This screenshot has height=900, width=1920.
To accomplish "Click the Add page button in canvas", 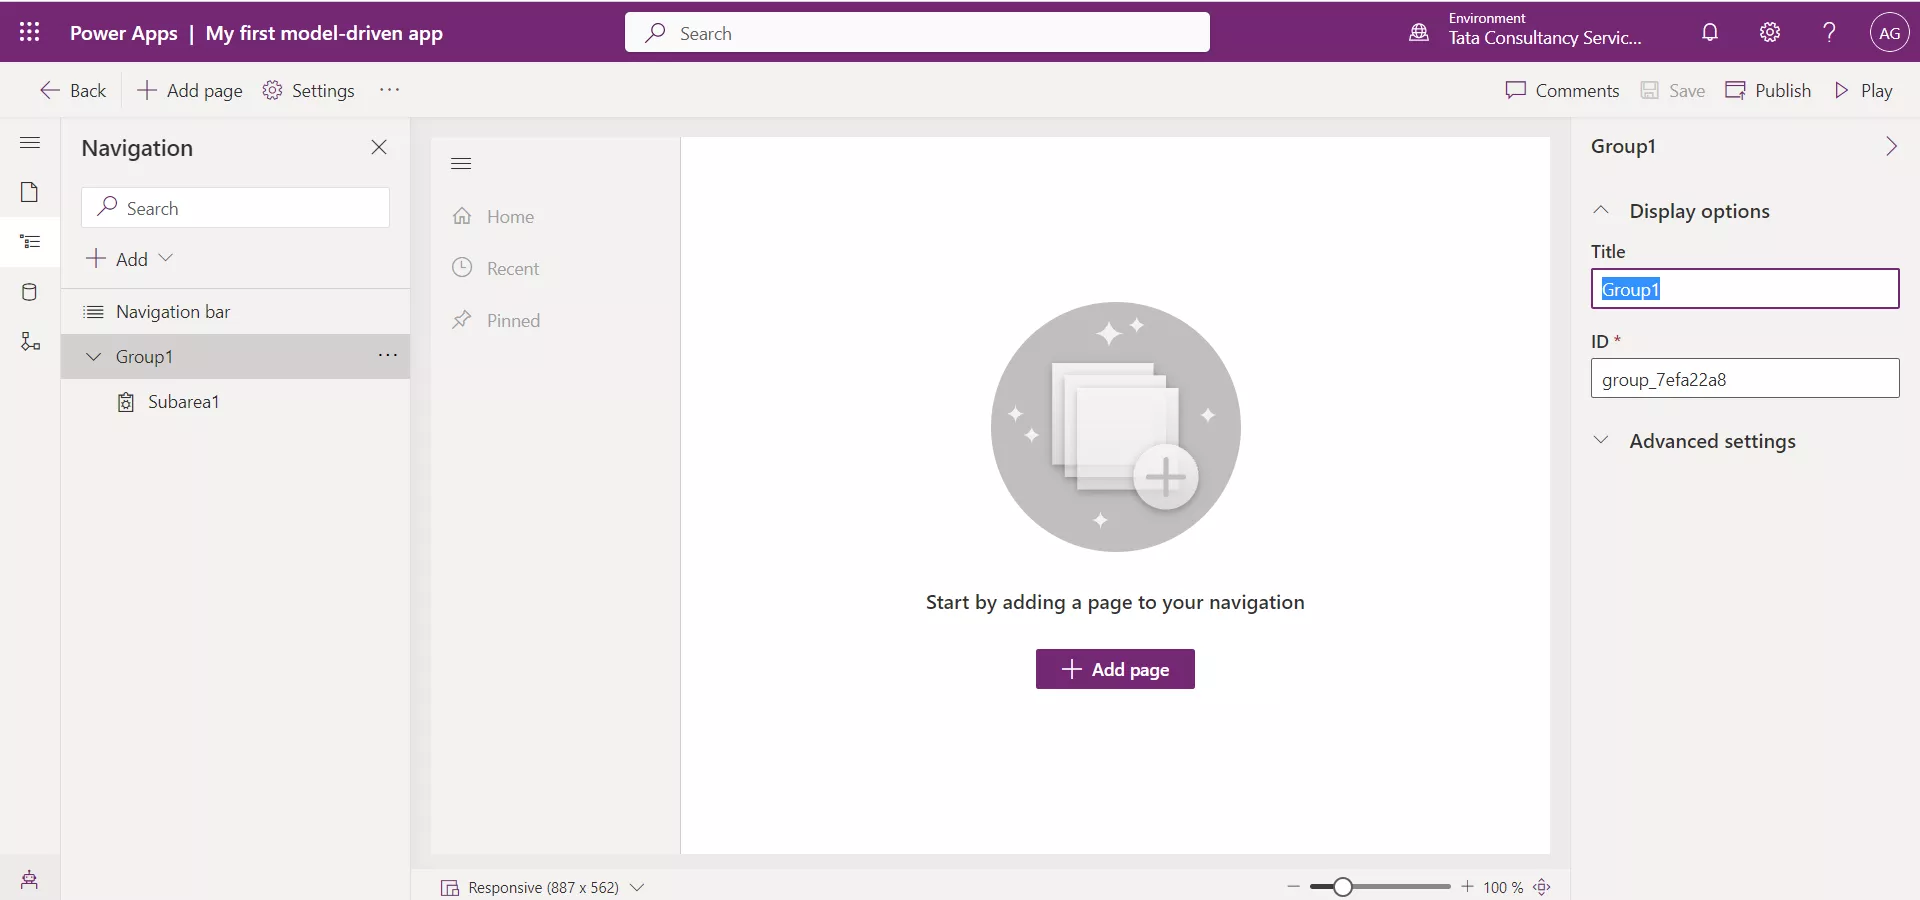I will [x=1115, y=669].
